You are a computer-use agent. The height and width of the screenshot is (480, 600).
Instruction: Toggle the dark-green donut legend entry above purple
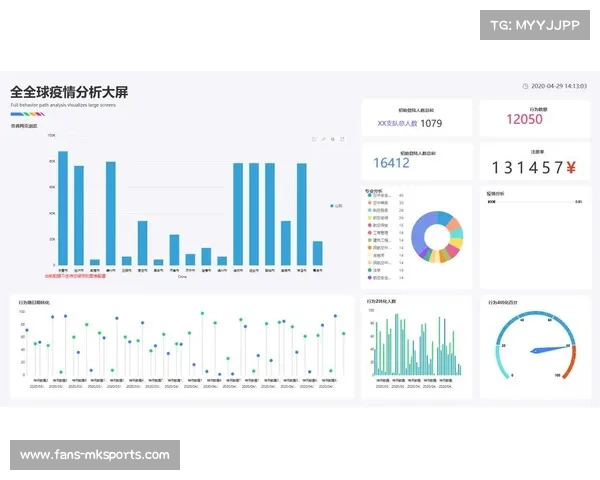coord(370,270)
